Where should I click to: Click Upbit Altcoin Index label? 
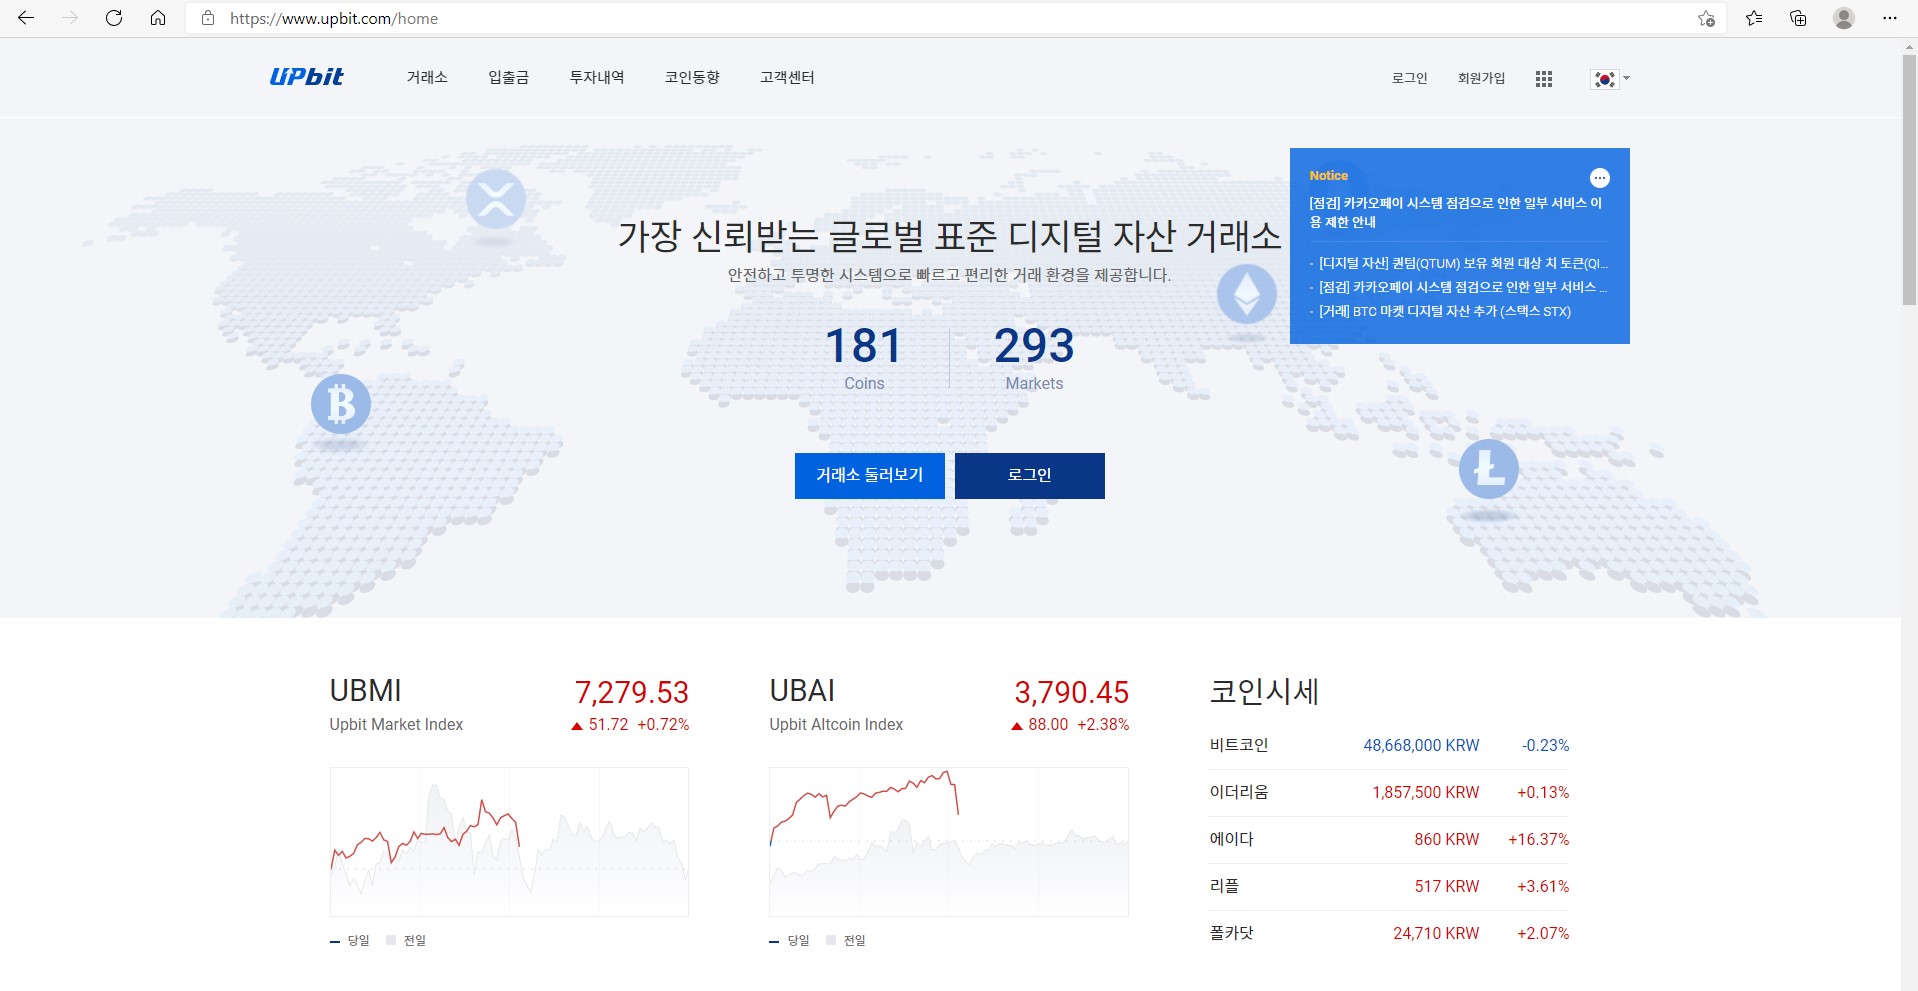(x=836, y=725)
